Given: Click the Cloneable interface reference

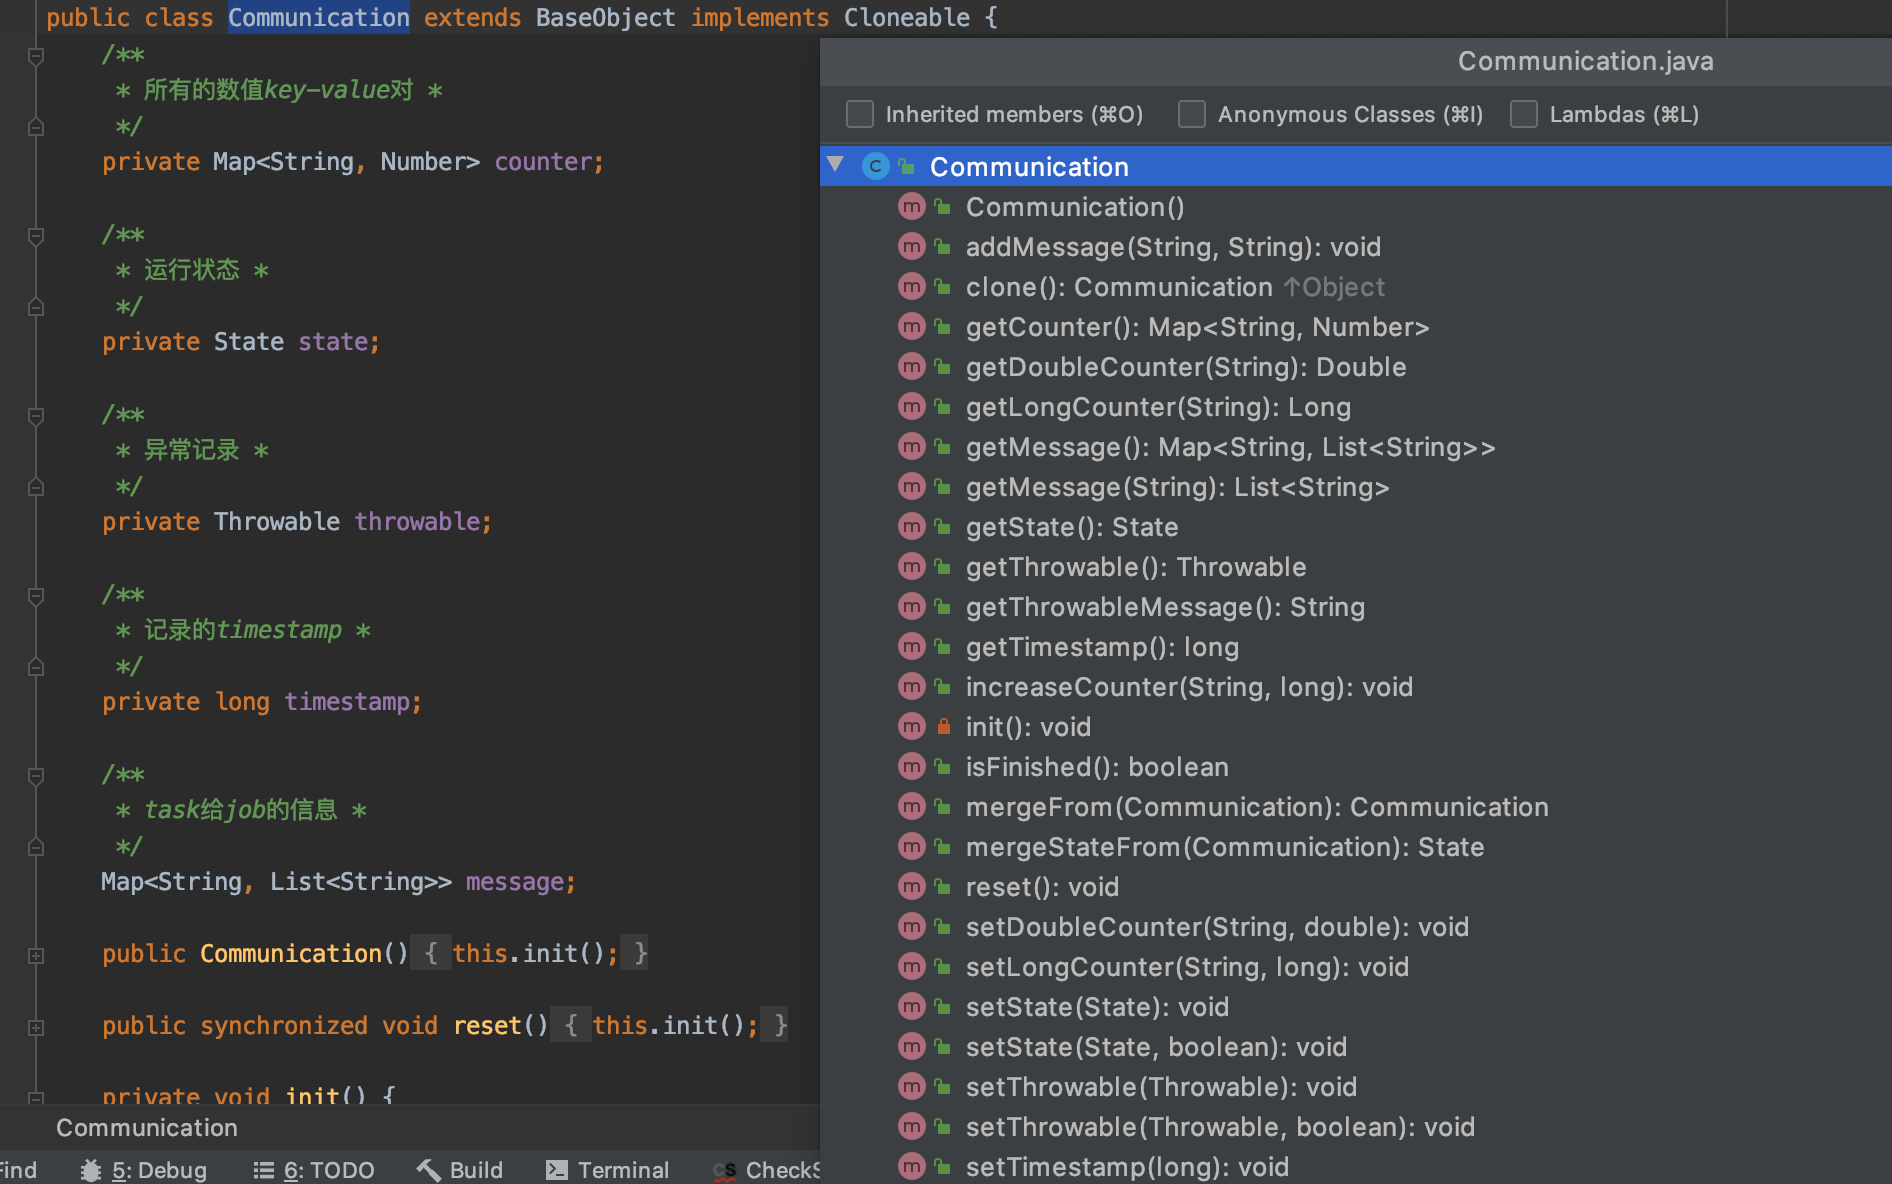Looking at the screenshot, I should point(907,17).
